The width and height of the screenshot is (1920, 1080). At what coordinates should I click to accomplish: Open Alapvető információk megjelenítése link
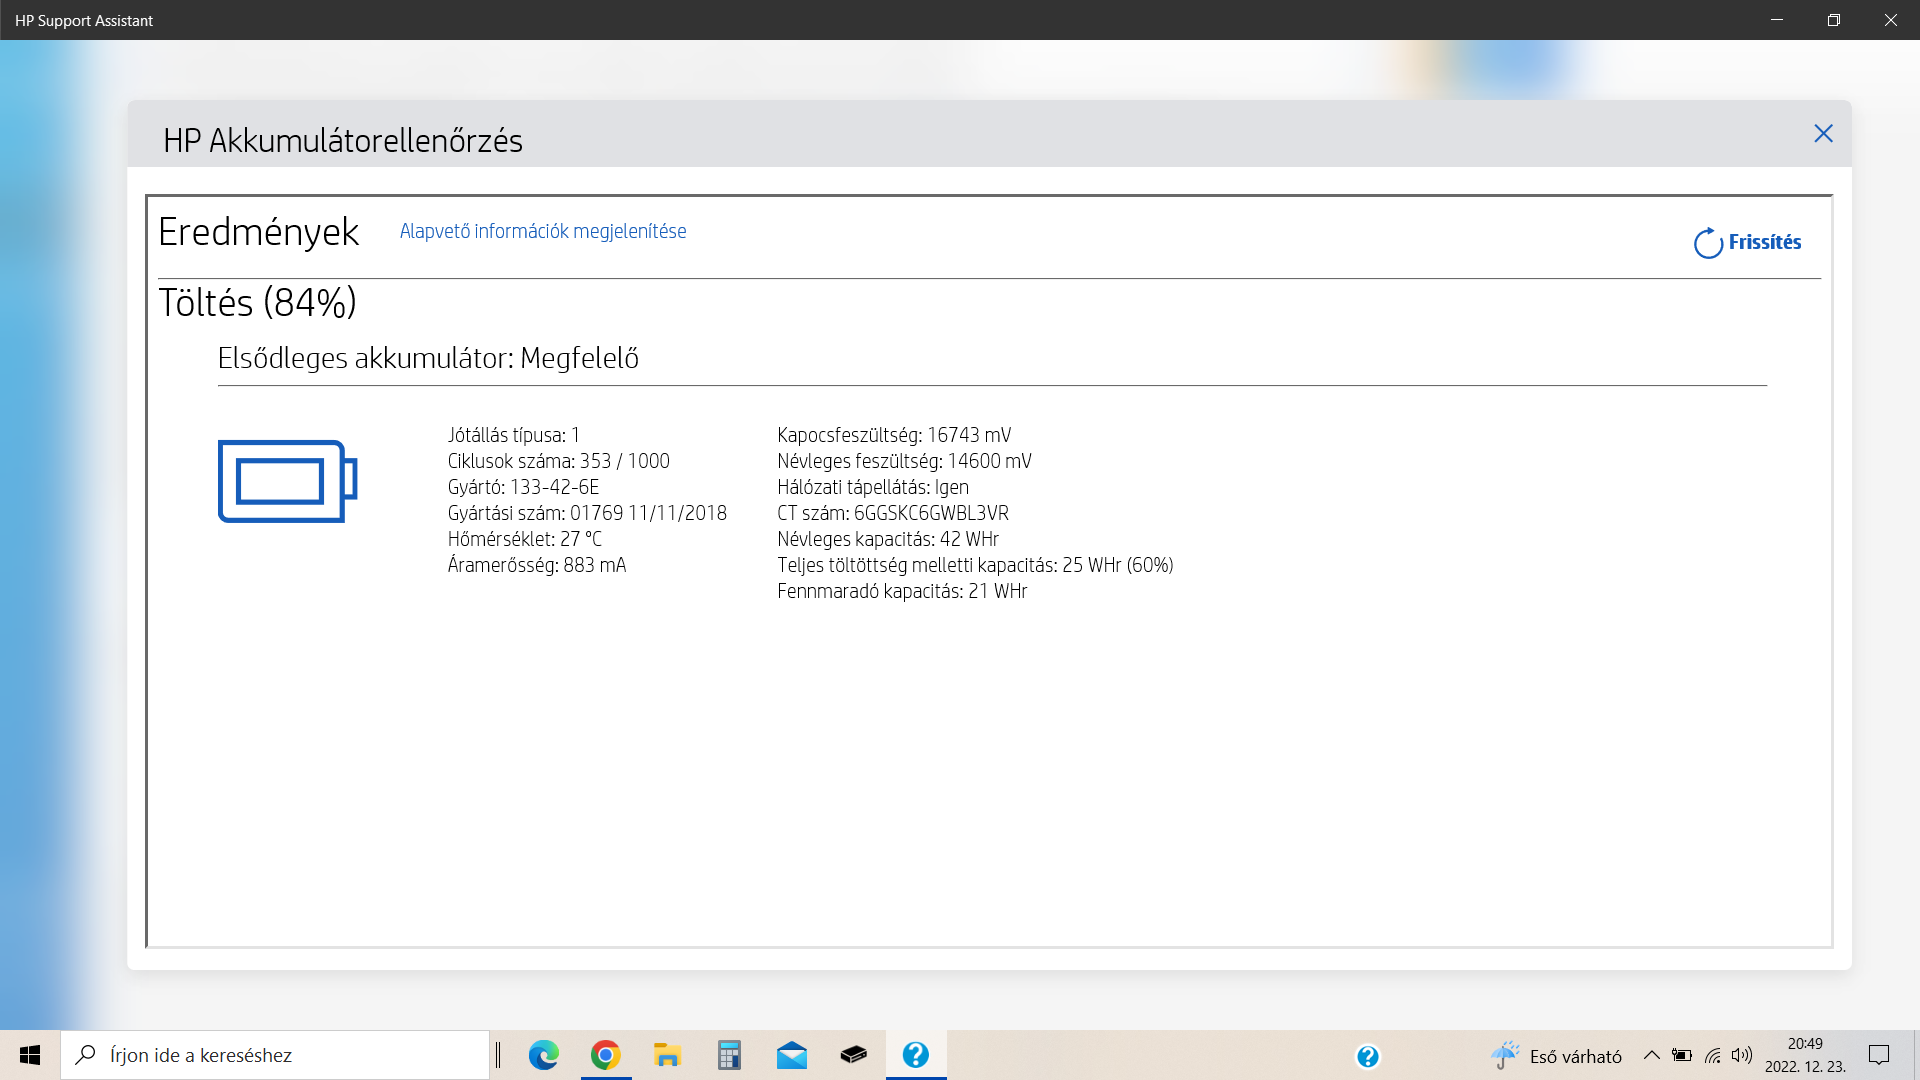tap(543, 231)
